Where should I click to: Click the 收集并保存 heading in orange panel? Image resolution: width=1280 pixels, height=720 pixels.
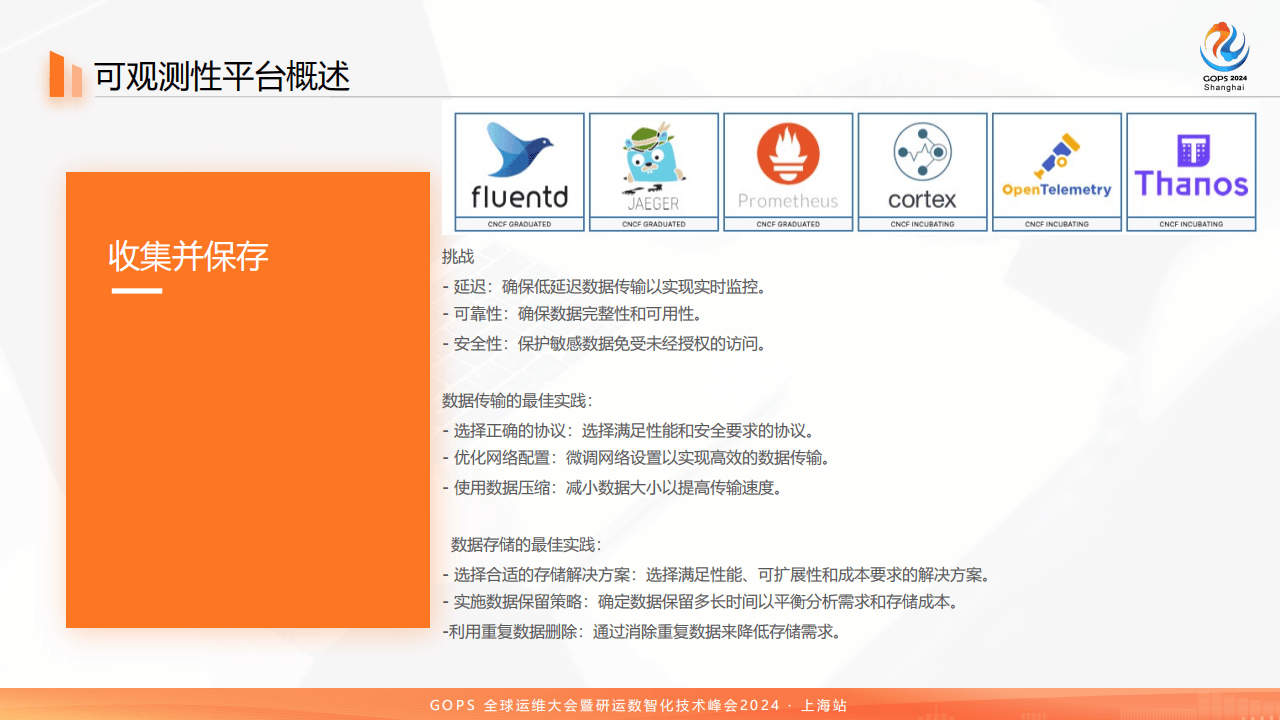point(188,256)
